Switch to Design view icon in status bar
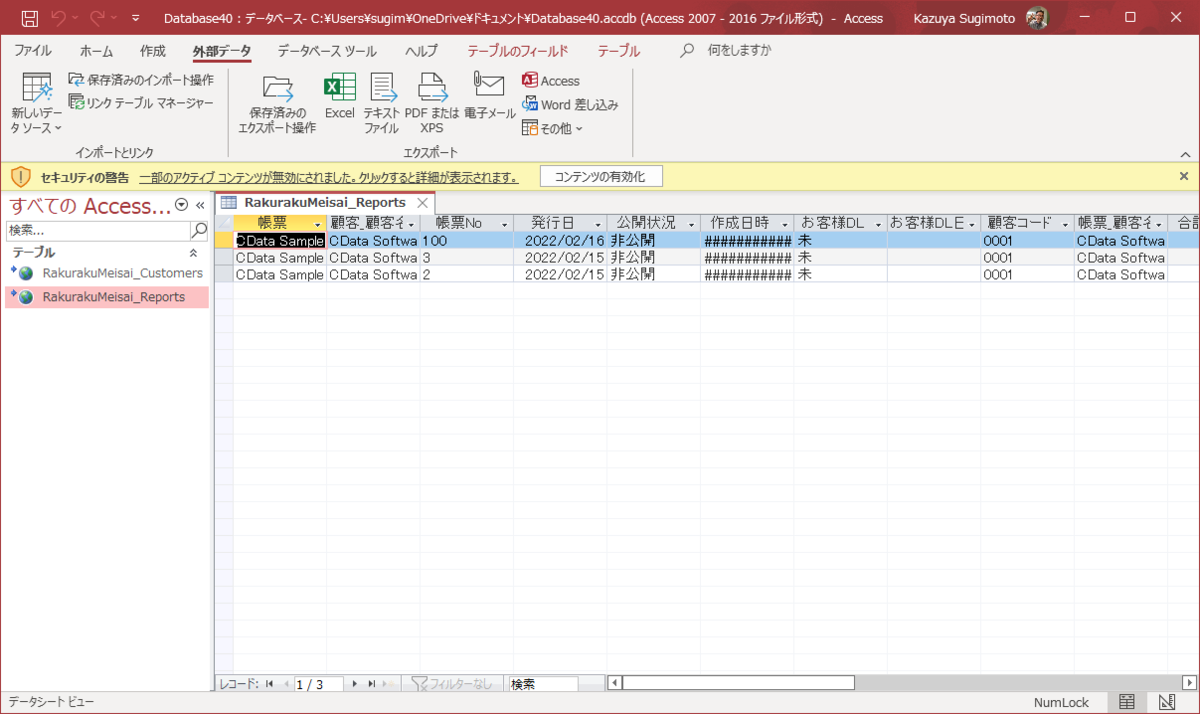 pyautogui.click(x=1165, y=702)
